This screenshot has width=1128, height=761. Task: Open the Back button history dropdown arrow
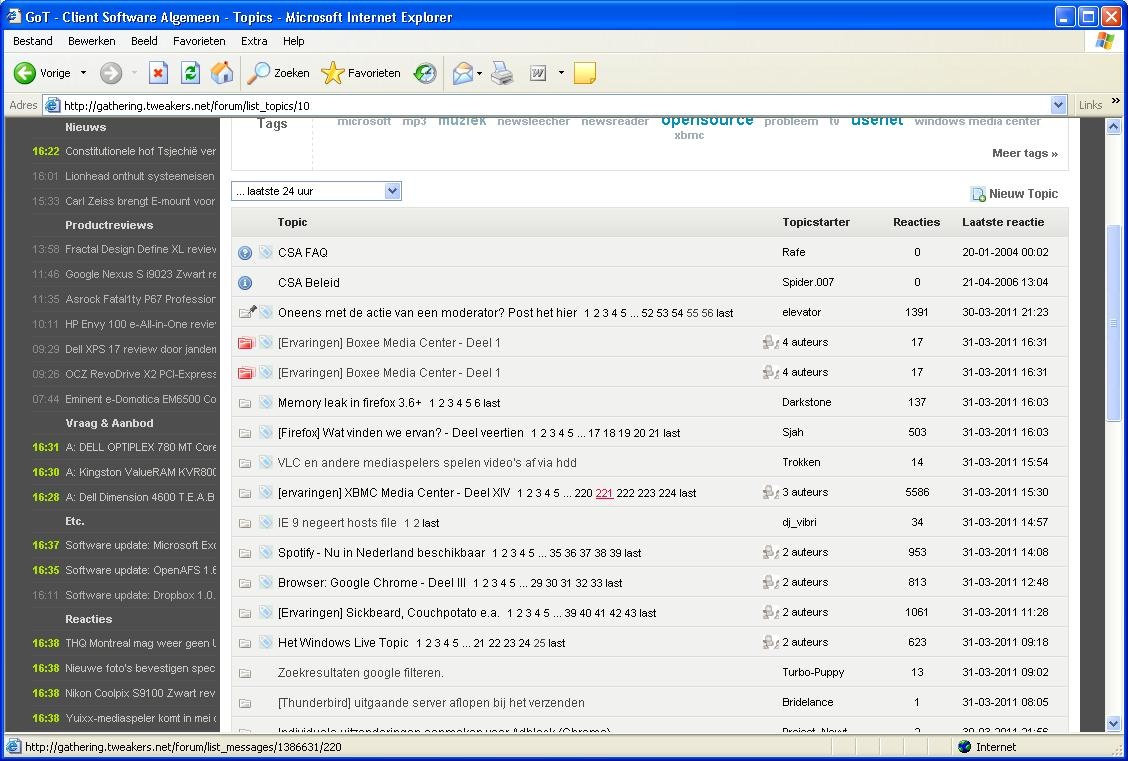click(83, 73)
